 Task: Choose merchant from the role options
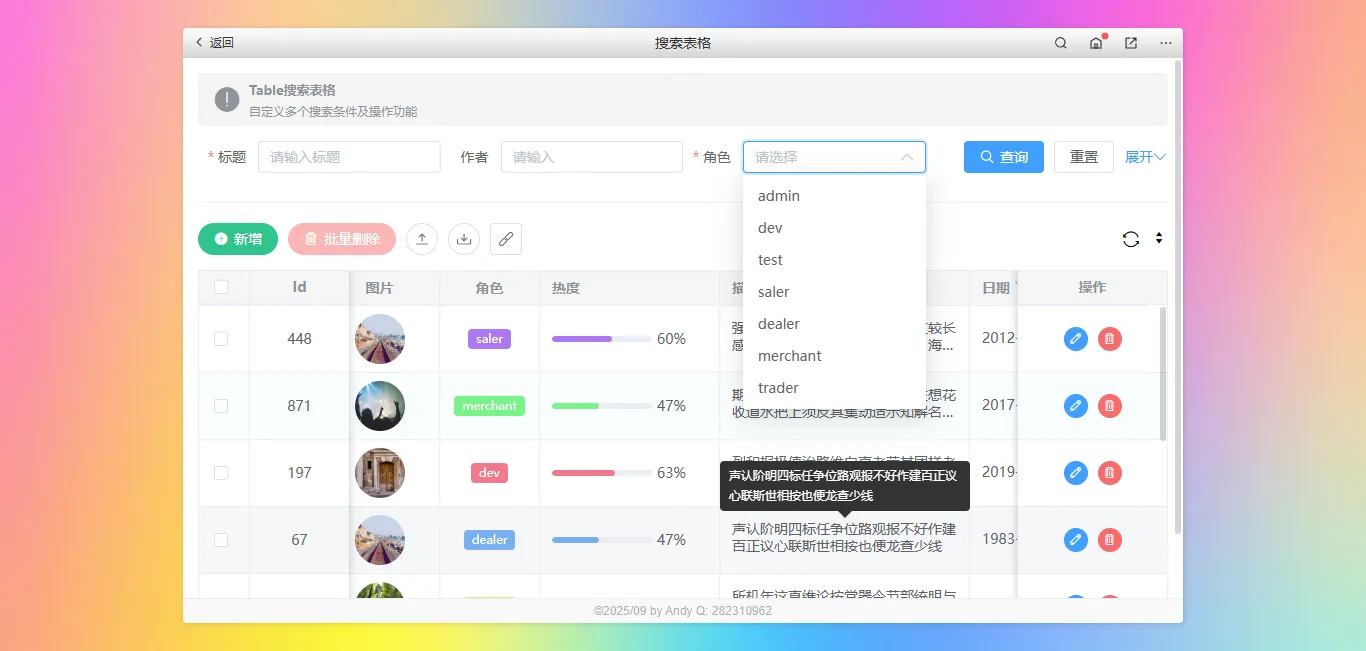tap(789, 355)
